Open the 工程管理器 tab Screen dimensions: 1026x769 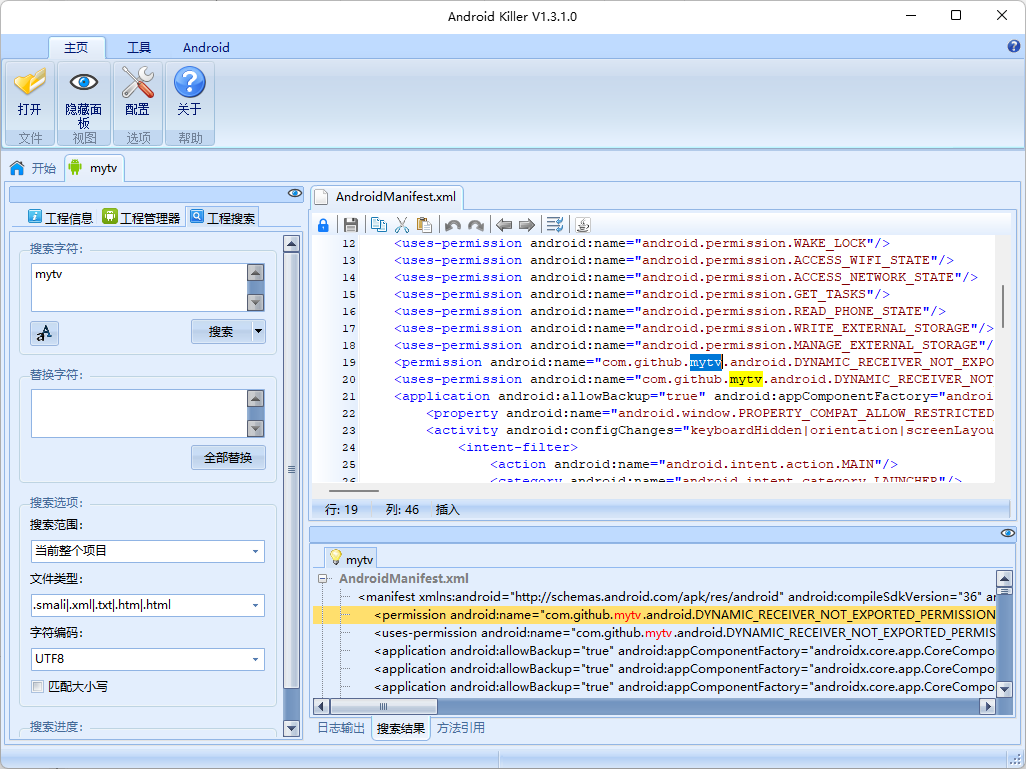click(141, 218)
